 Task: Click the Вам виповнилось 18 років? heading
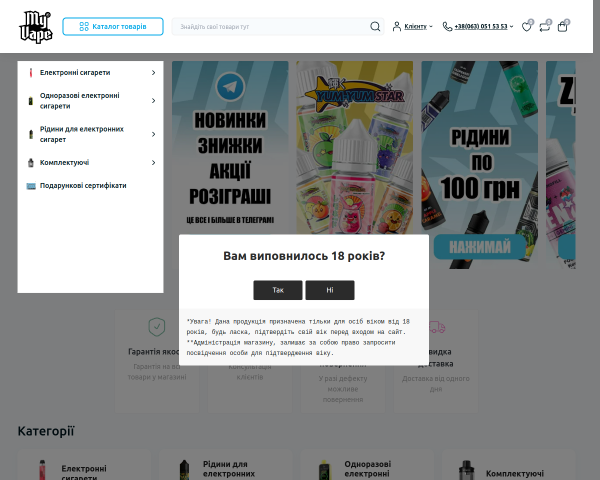pos(304,256)
